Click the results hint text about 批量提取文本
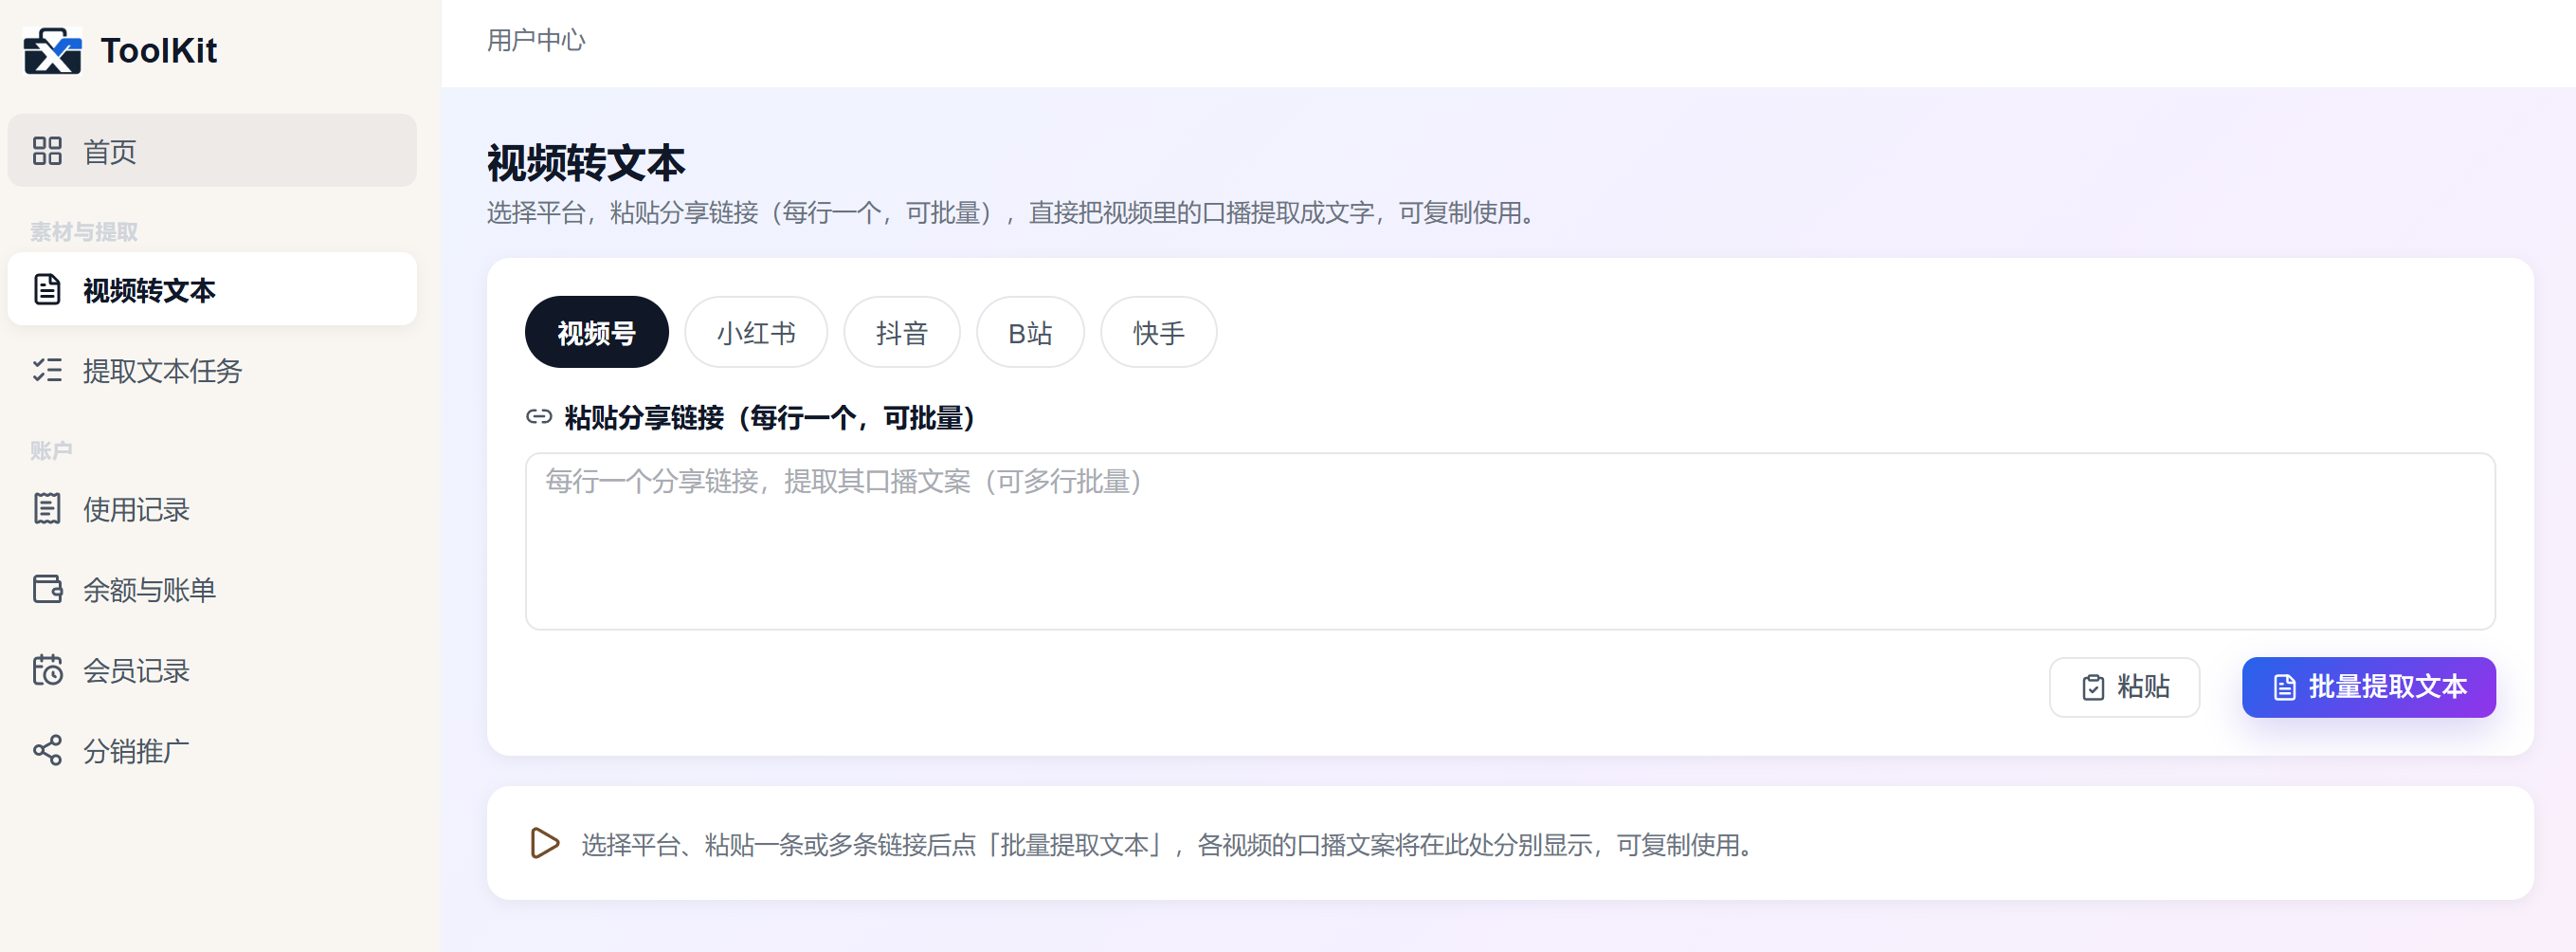This screenshot has height=952, width=2576. point(1167,845)
